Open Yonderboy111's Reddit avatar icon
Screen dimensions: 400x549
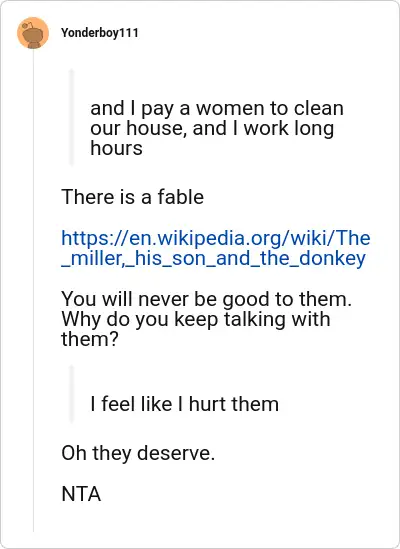[x=33, y=33]
